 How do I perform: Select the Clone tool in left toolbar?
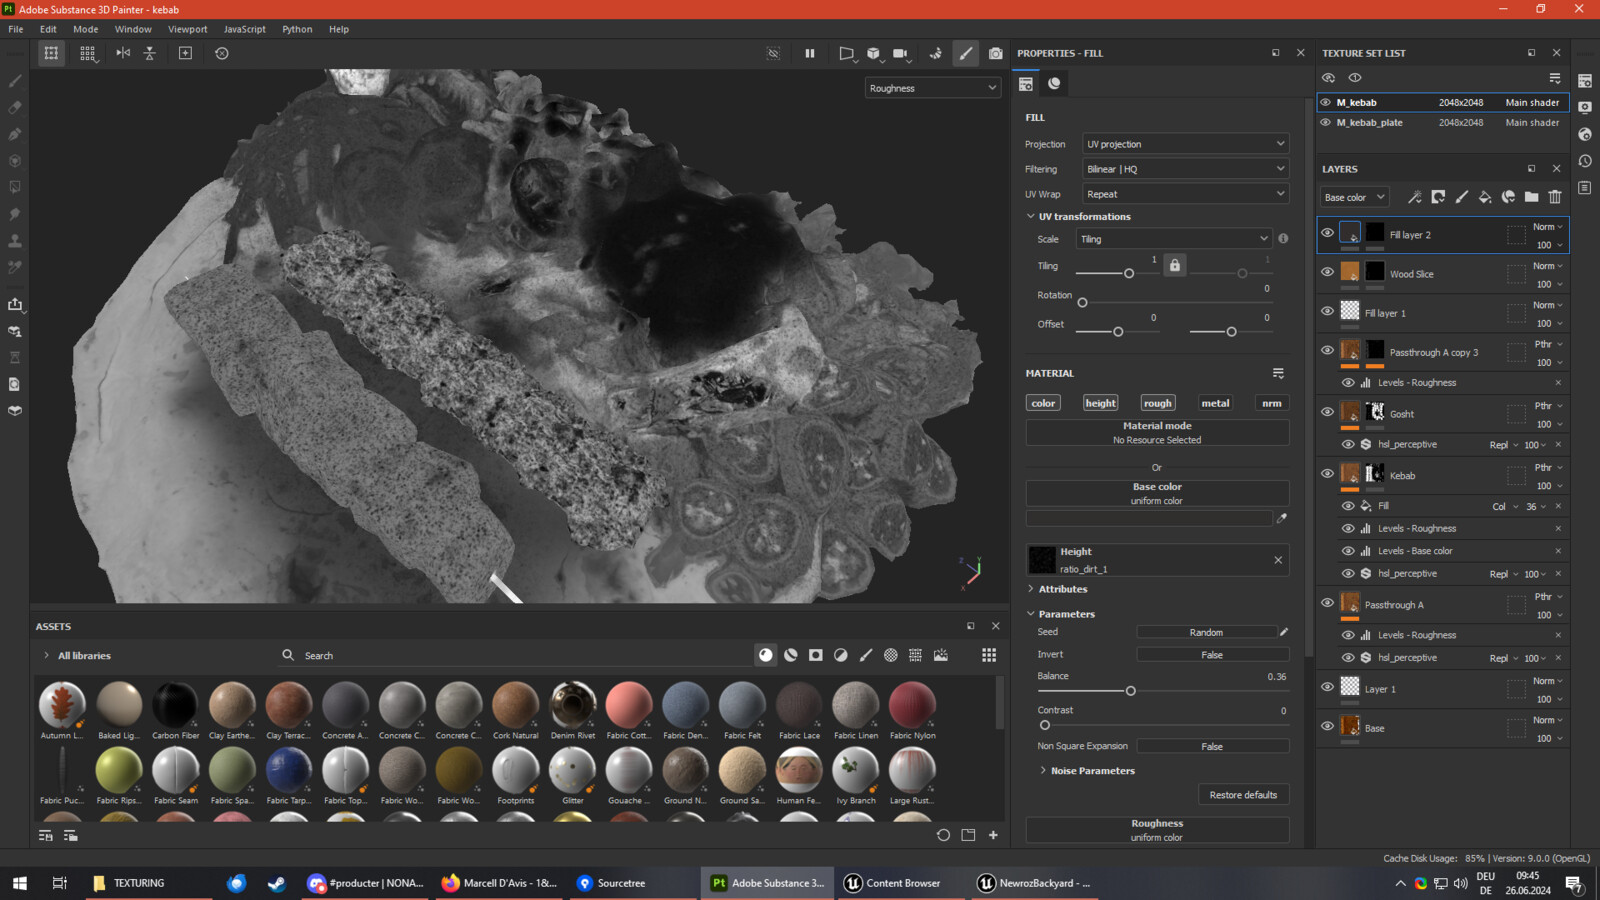15,241
